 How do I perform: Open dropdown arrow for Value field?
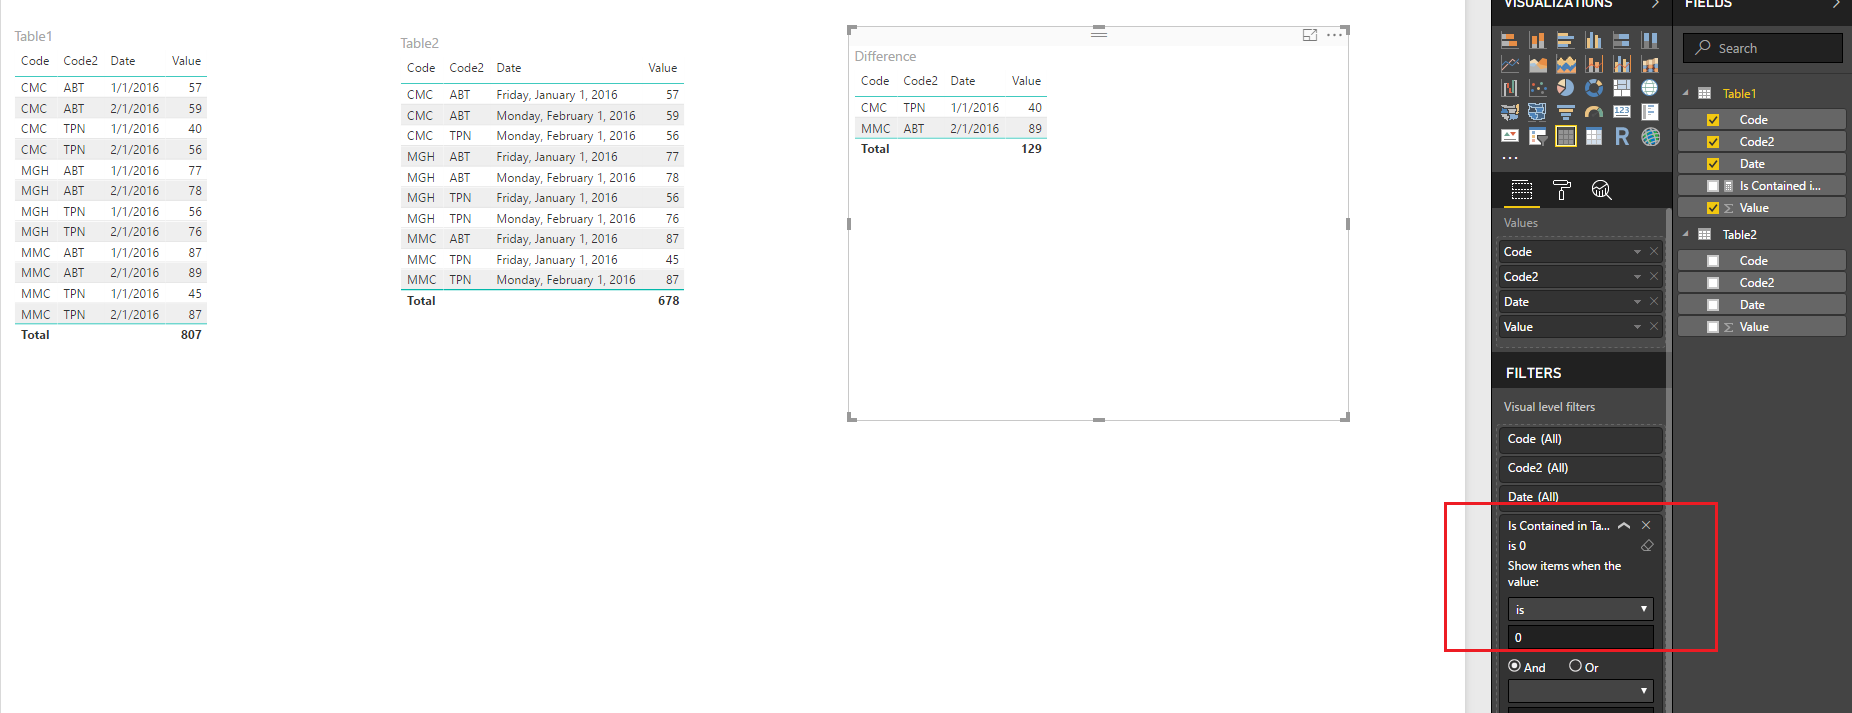(x=1637, y=327)
